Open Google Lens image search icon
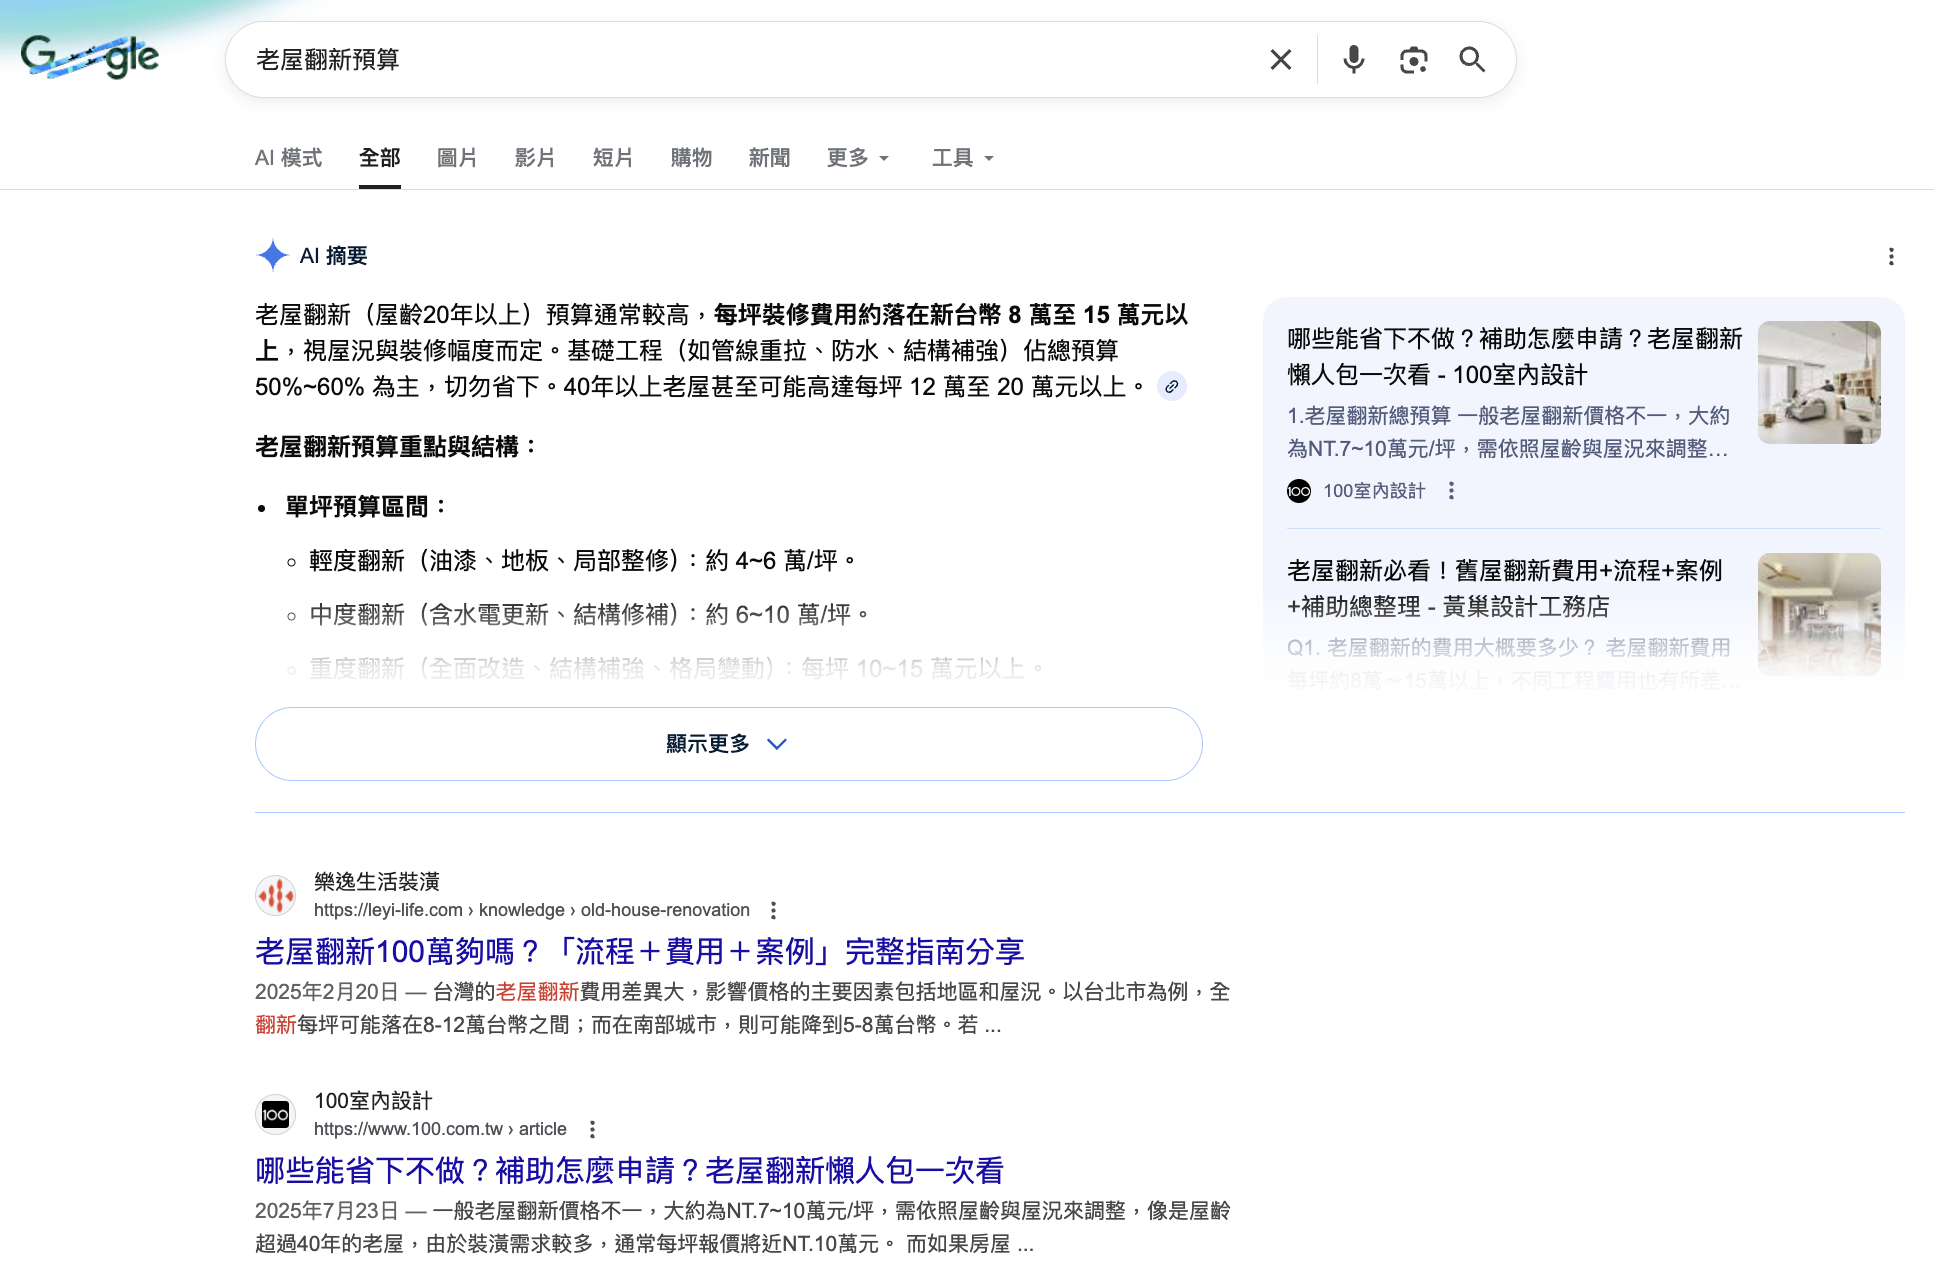The width and height of the screenshot is (1934, 1286). click(1413, 60)
